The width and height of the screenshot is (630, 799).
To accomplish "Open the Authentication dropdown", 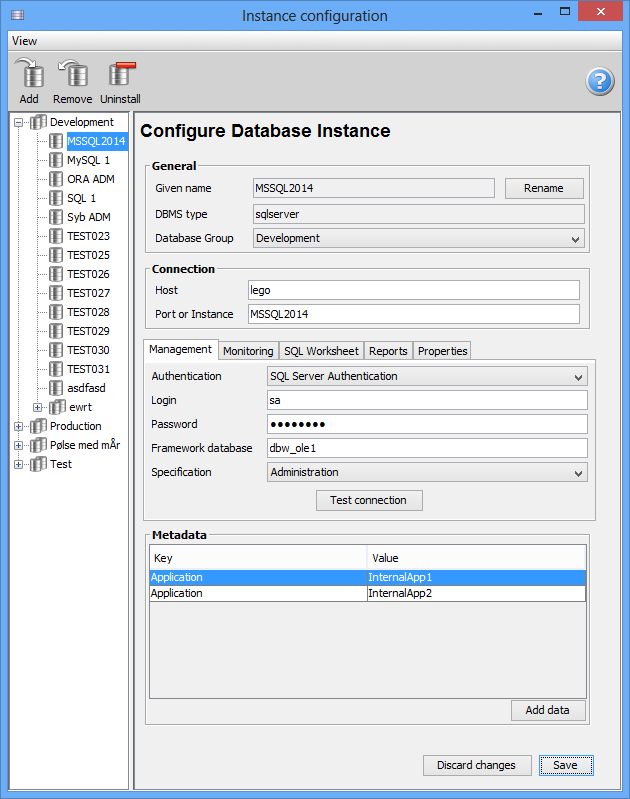I will coord(427,377).
